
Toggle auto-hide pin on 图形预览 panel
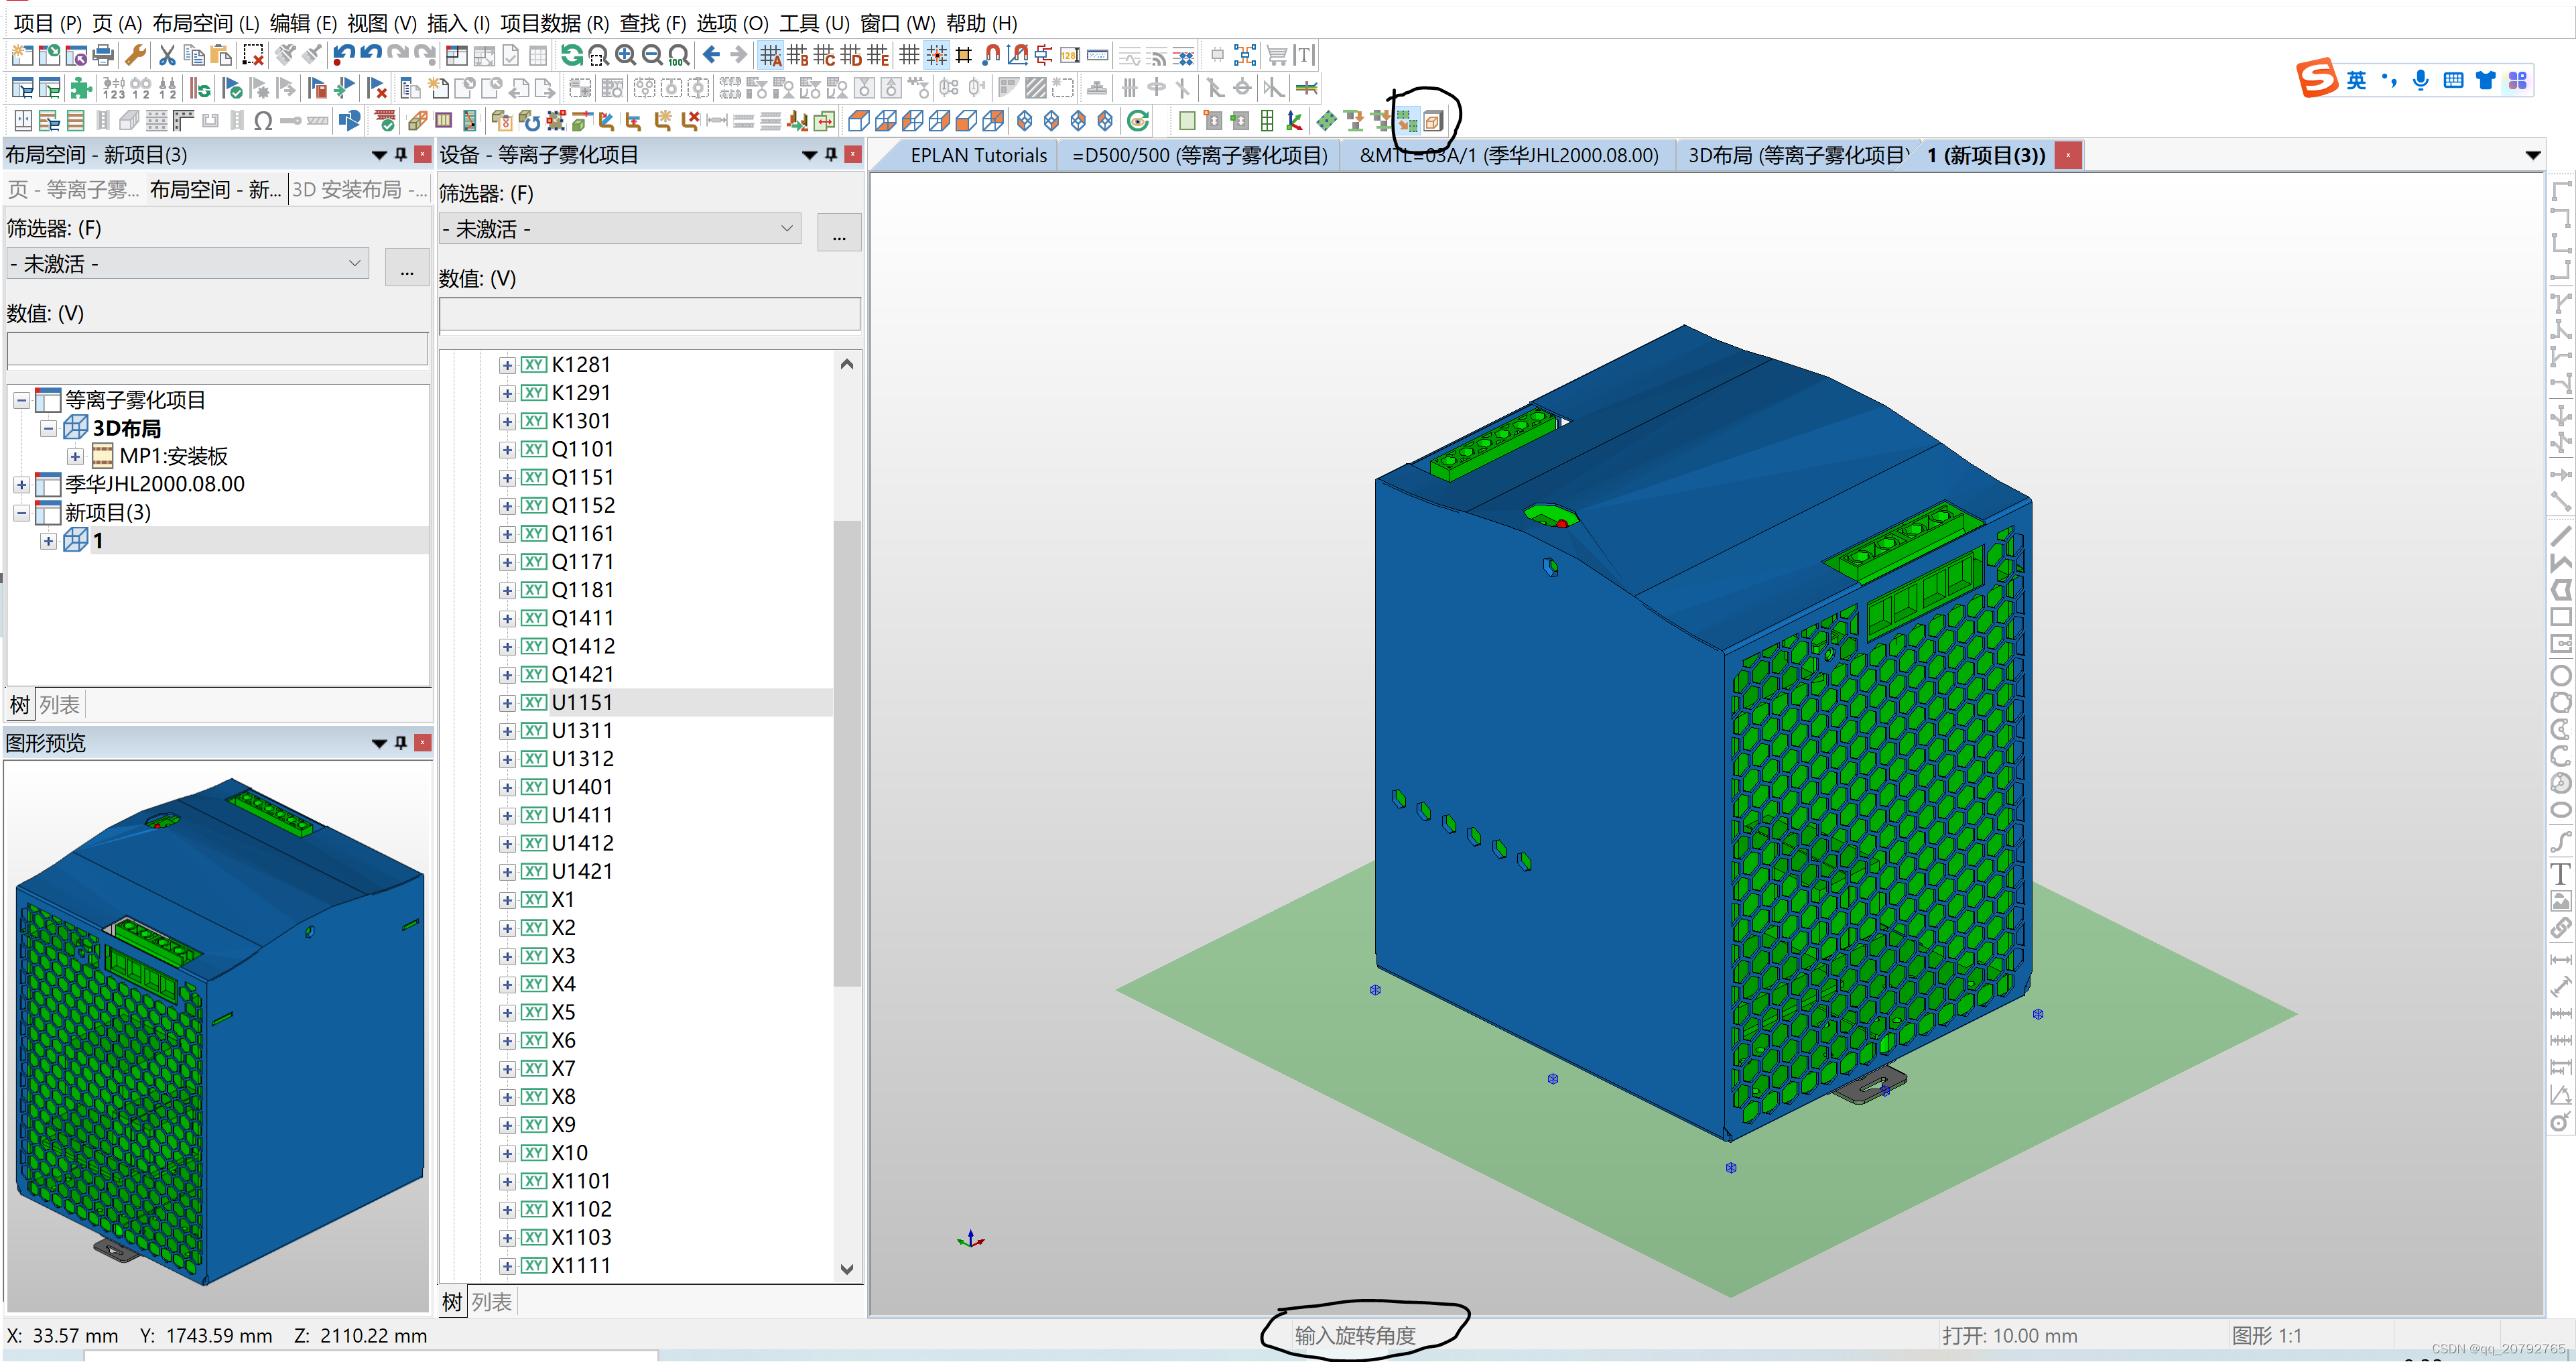(x=401, y=743)
